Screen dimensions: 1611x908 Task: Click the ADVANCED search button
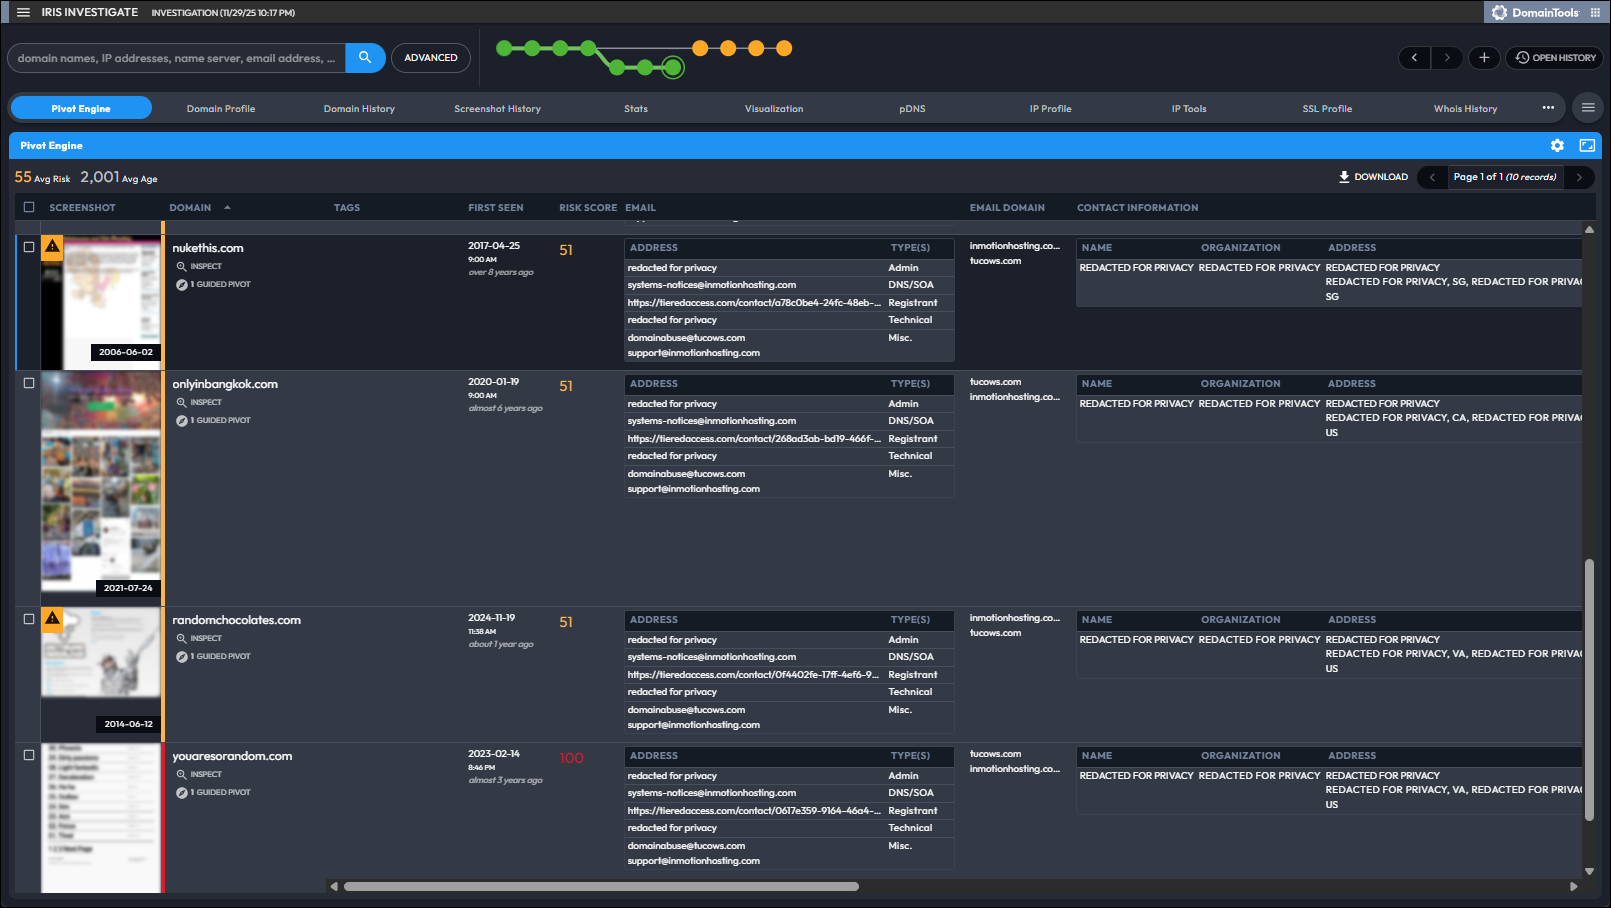click(431, 58)
